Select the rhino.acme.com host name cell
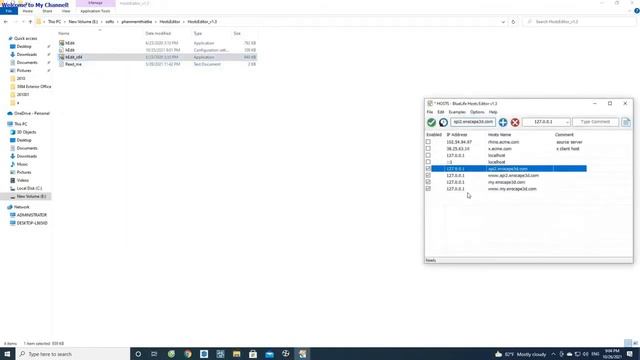The width and height of the screenshot is (640, 360). point(504,142)
